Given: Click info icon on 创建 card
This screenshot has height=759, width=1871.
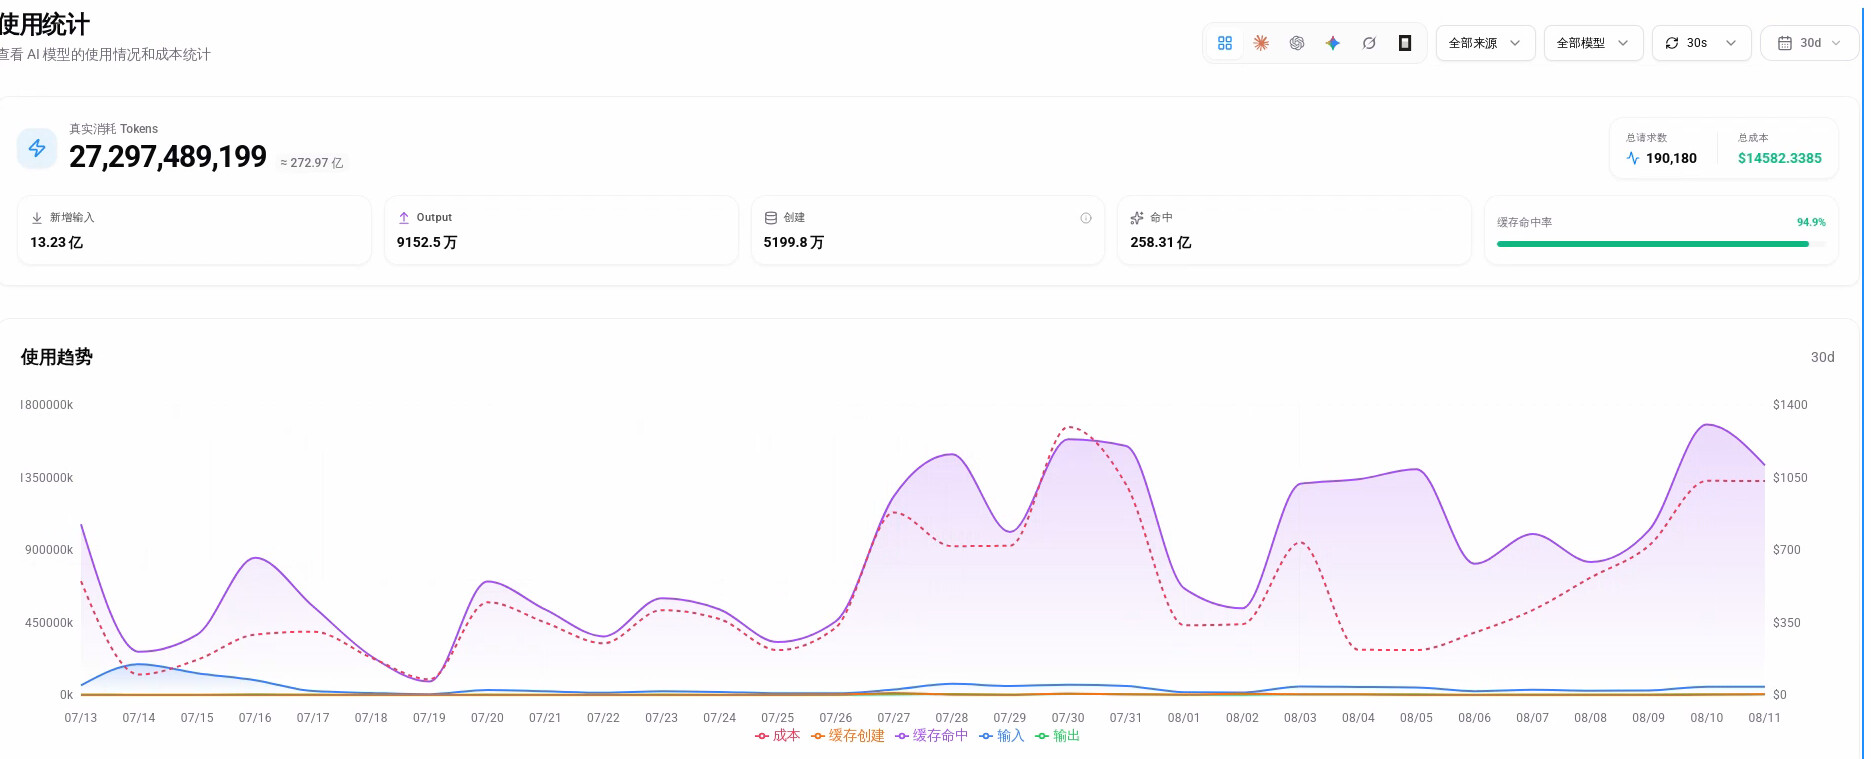Looking at the screenshot, I should pyautogui.click(x=1086, y=218).
